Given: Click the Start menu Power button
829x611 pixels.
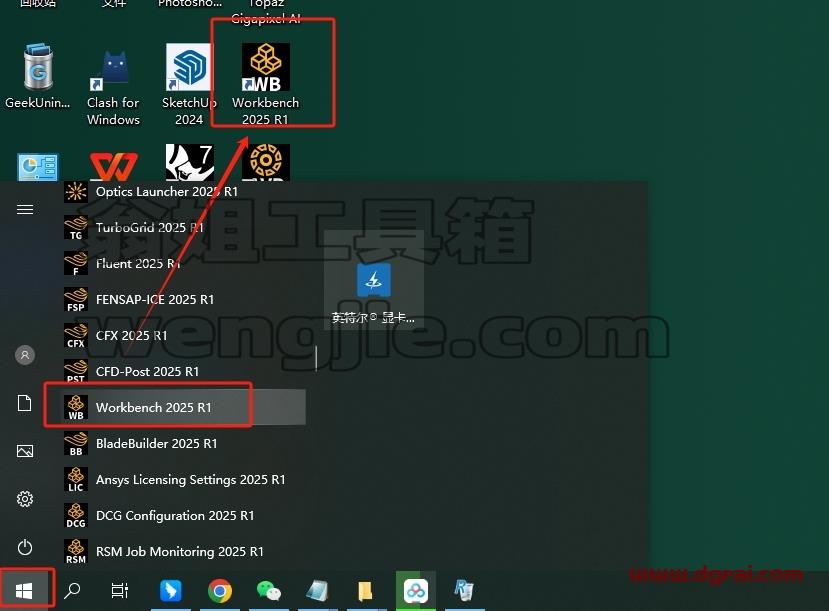Looking at the screenshot, I should (25, 547).
